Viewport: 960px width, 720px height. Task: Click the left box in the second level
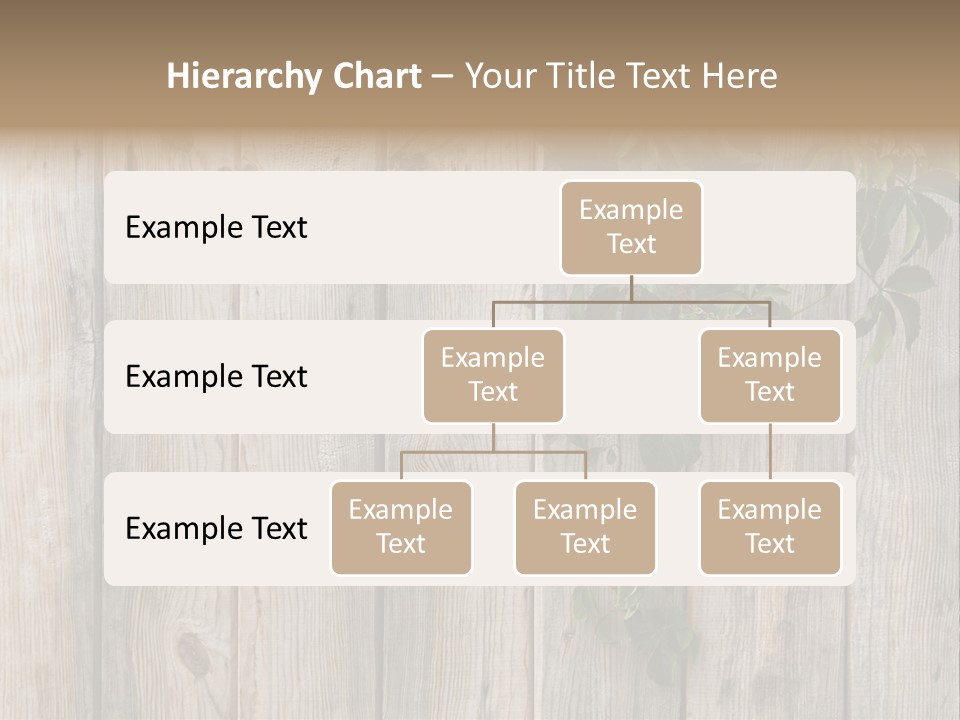(493, 375)
